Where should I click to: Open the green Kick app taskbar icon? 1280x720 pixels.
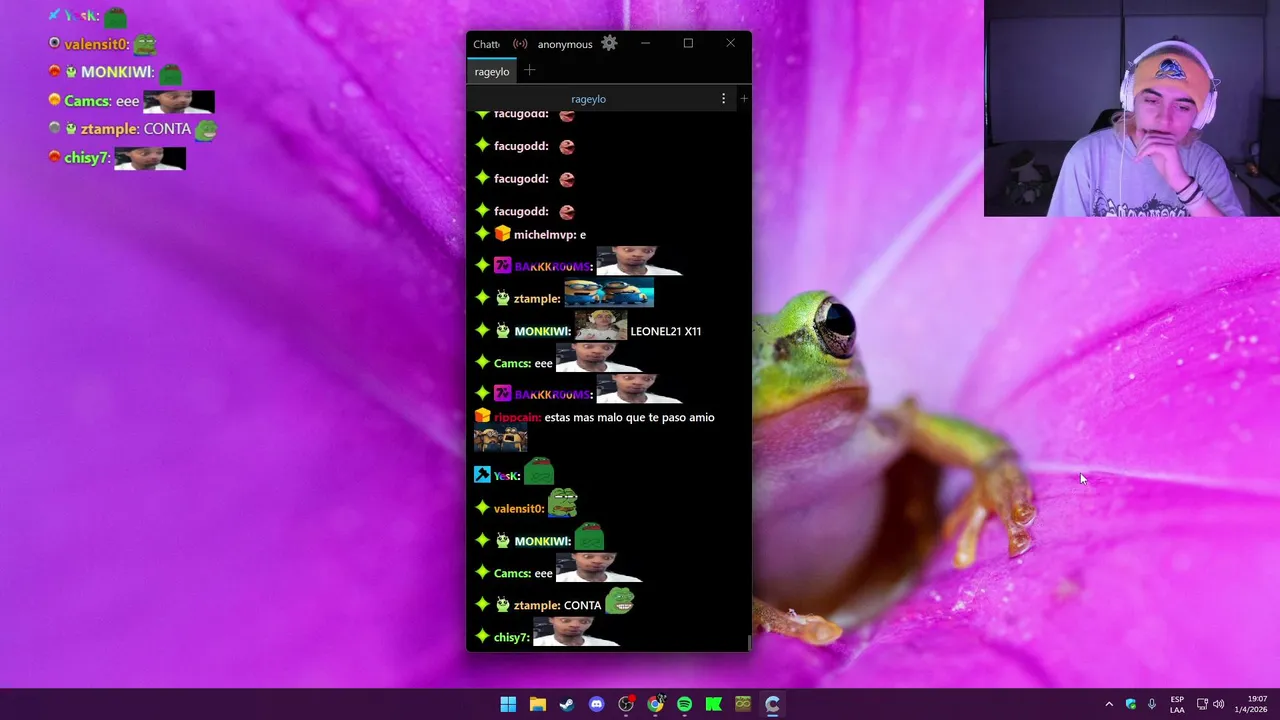[x=714, y=704]
